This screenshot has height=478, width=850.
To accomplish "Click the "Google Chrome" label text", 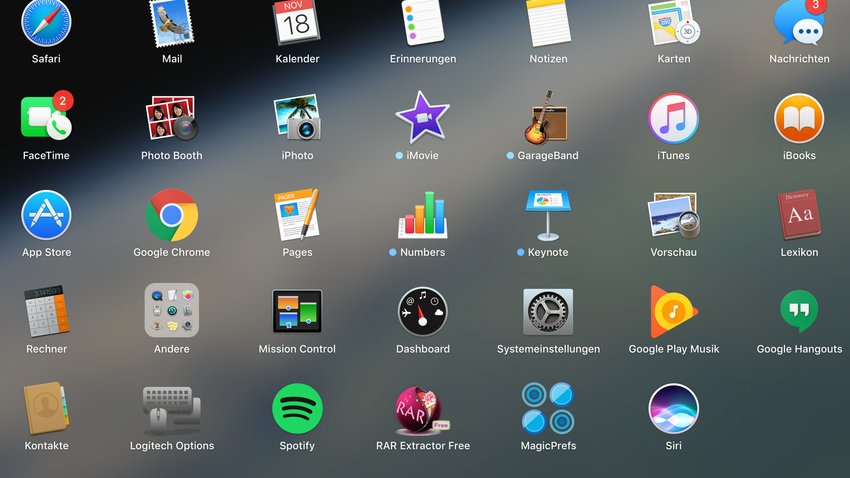I will click(172, 252).
